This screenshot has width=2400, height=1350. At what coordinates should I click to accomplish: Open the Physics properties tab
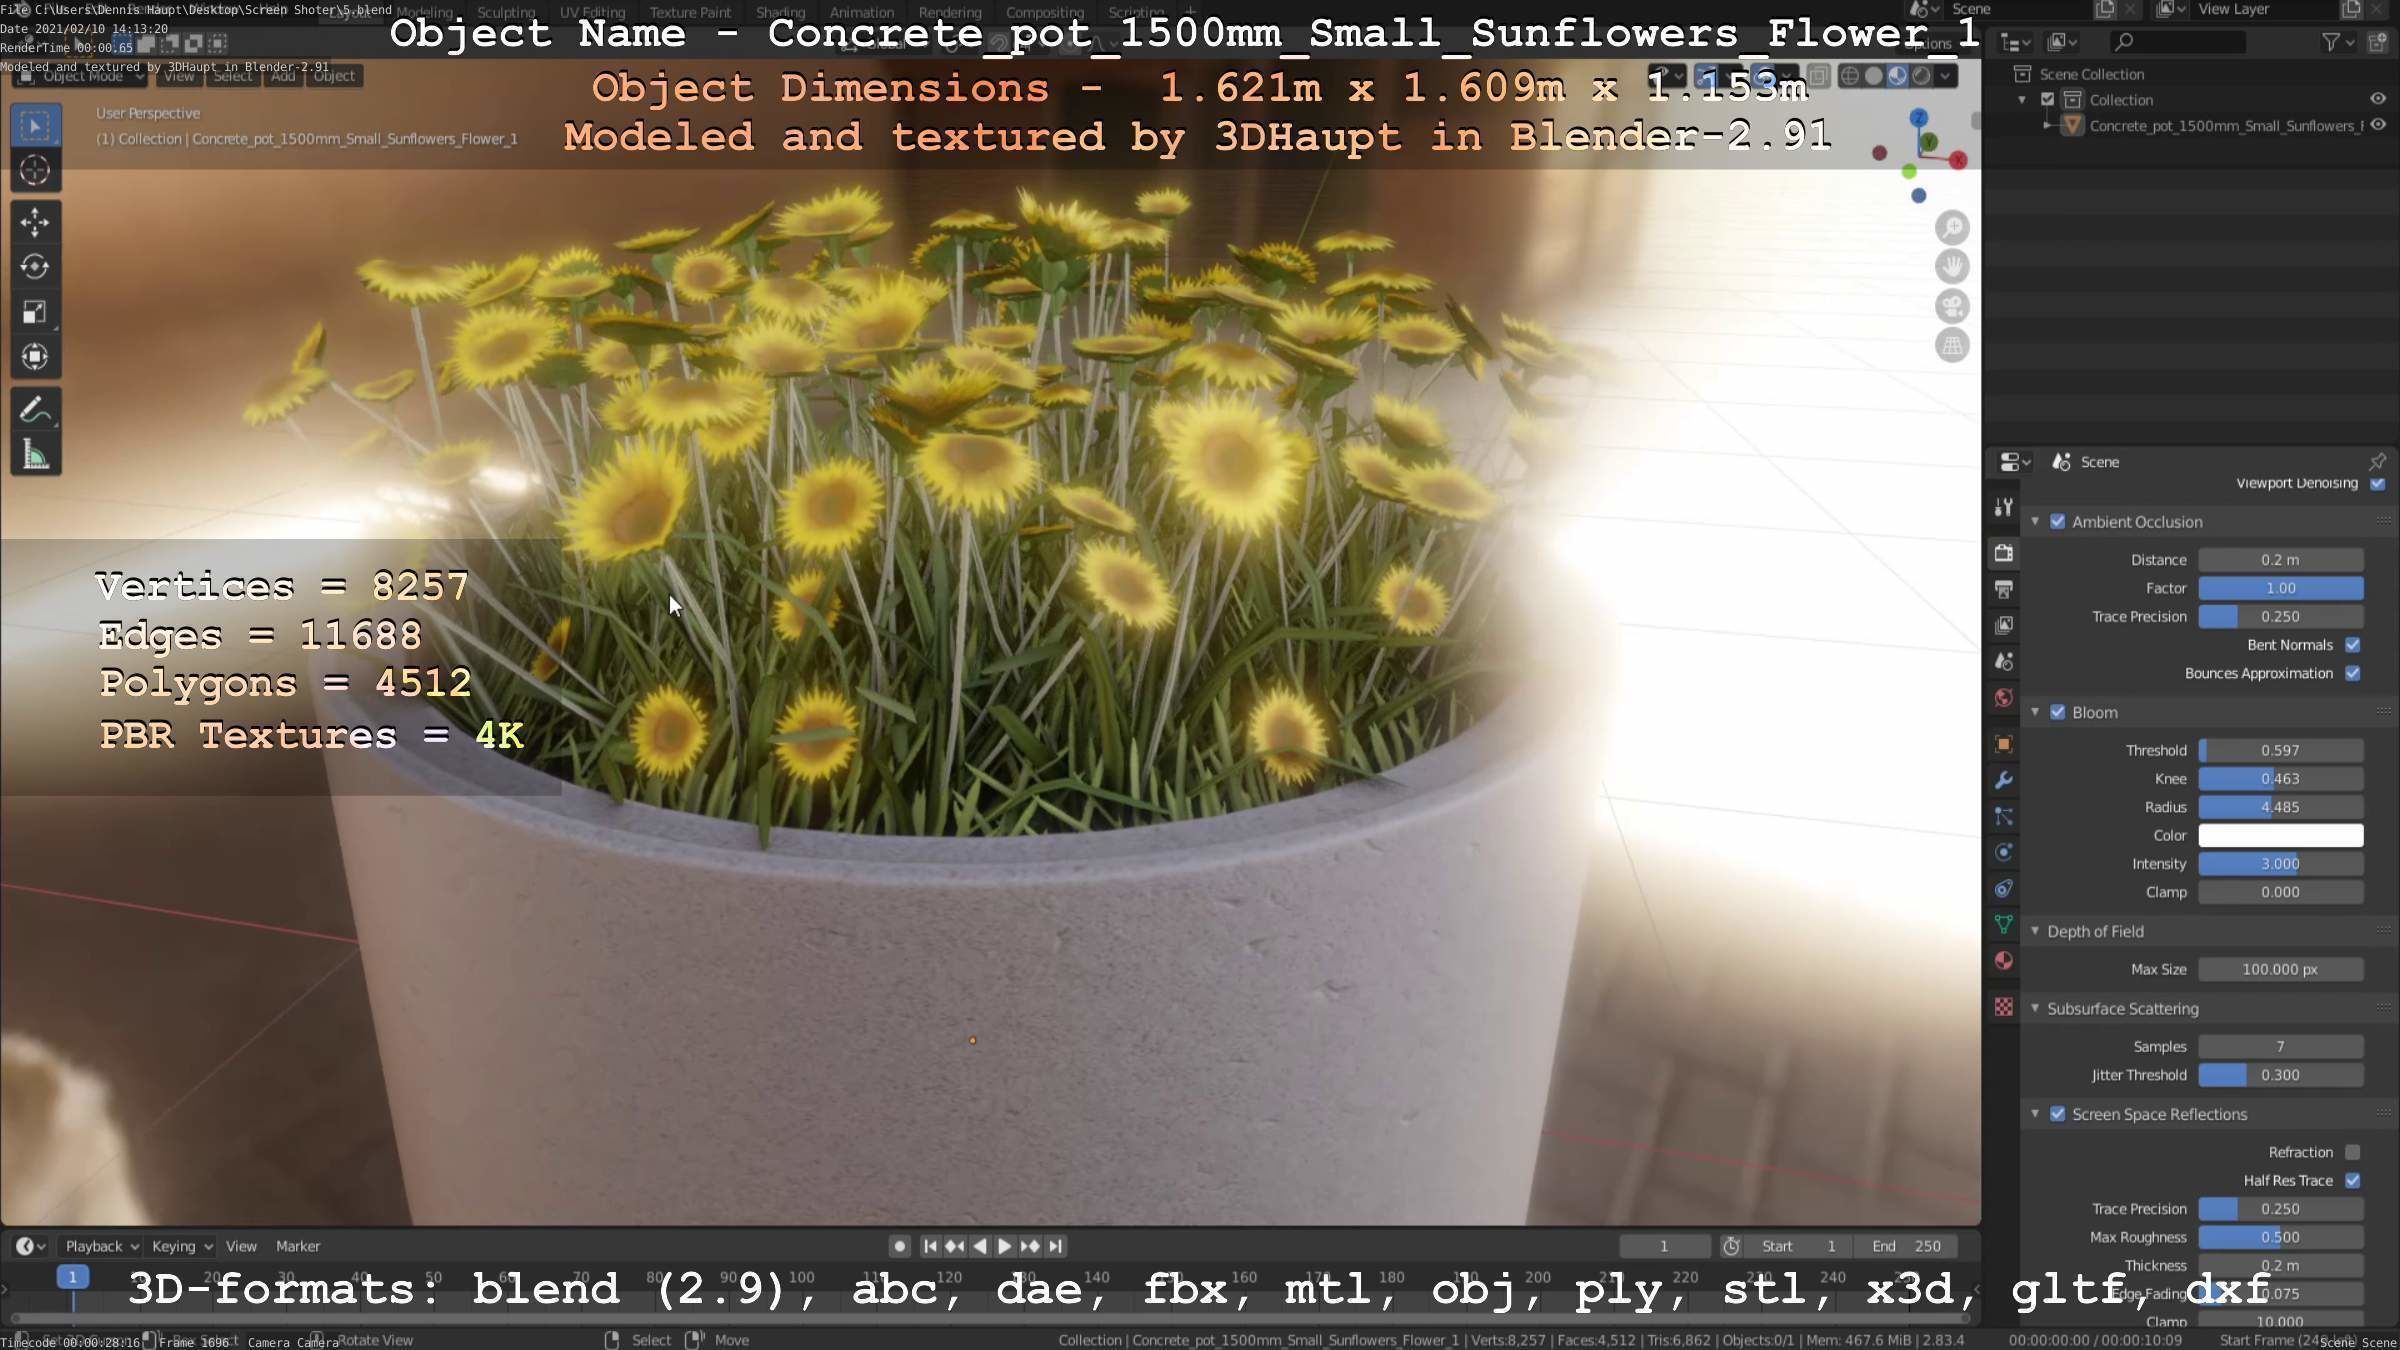2004,853
